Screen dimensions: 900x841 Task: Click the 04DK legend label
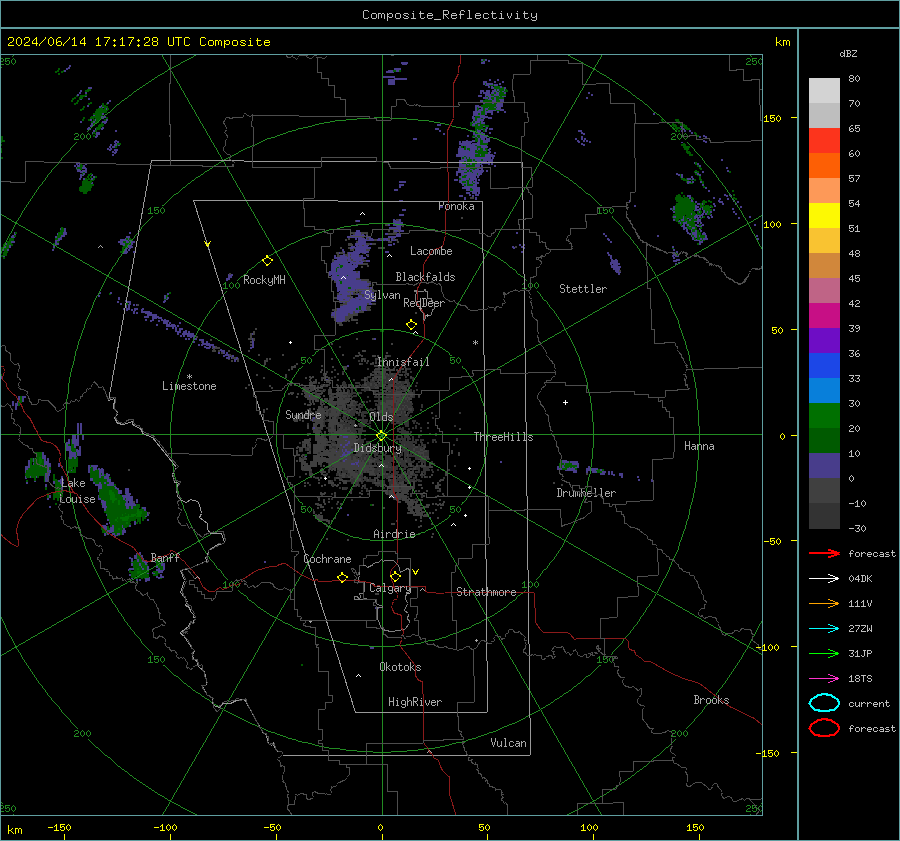tap(860, 579)
